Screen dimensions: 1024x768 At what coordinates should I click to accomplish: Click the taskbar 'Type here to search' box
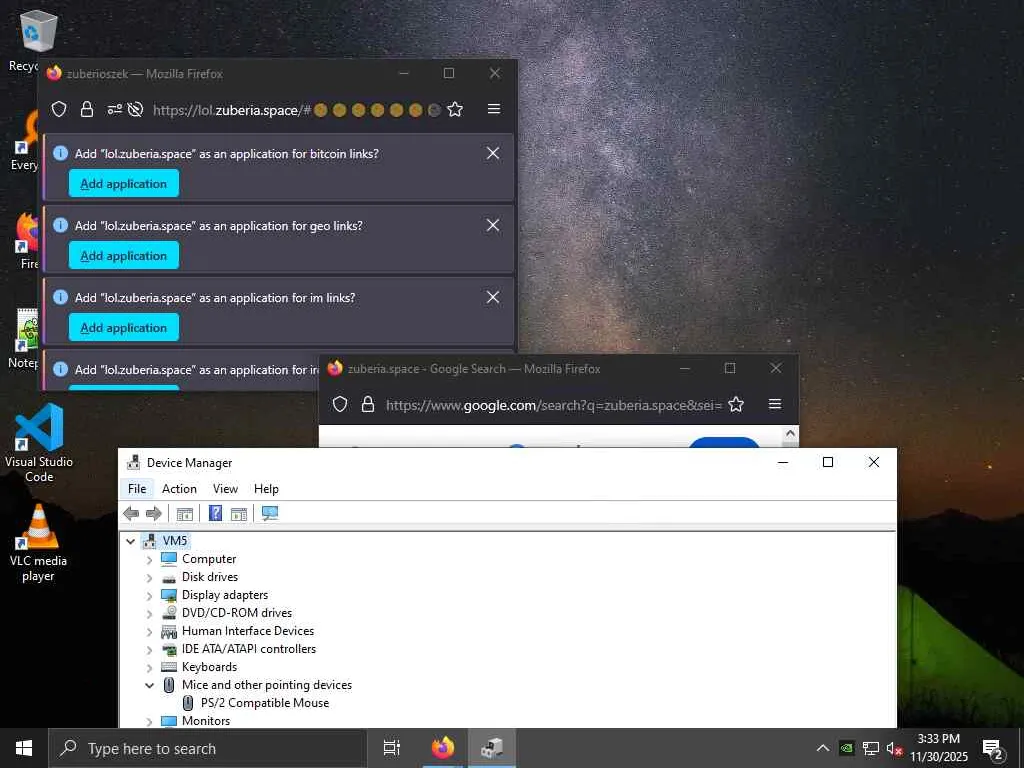point(207,748)
